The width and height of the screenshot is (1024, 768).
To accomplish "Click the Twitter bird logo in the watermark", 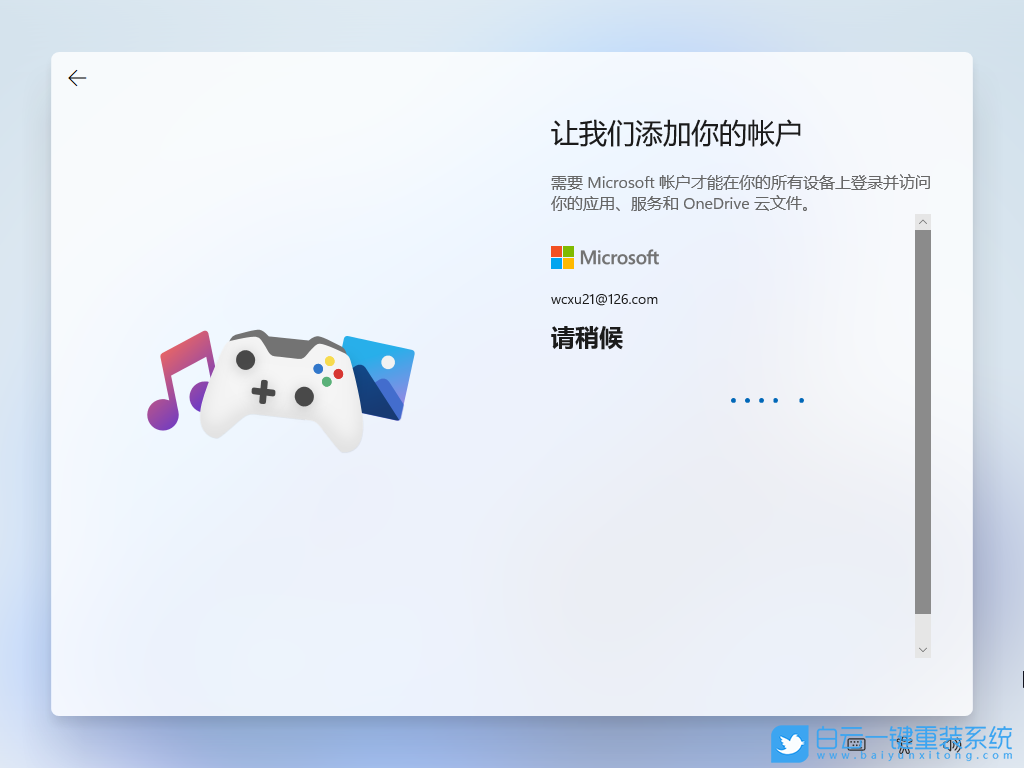I will click(790, 744).
